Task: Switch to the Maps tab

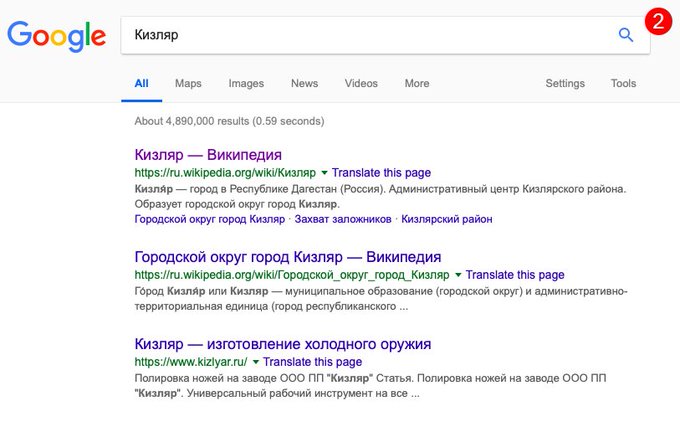Action: (188, 83)
